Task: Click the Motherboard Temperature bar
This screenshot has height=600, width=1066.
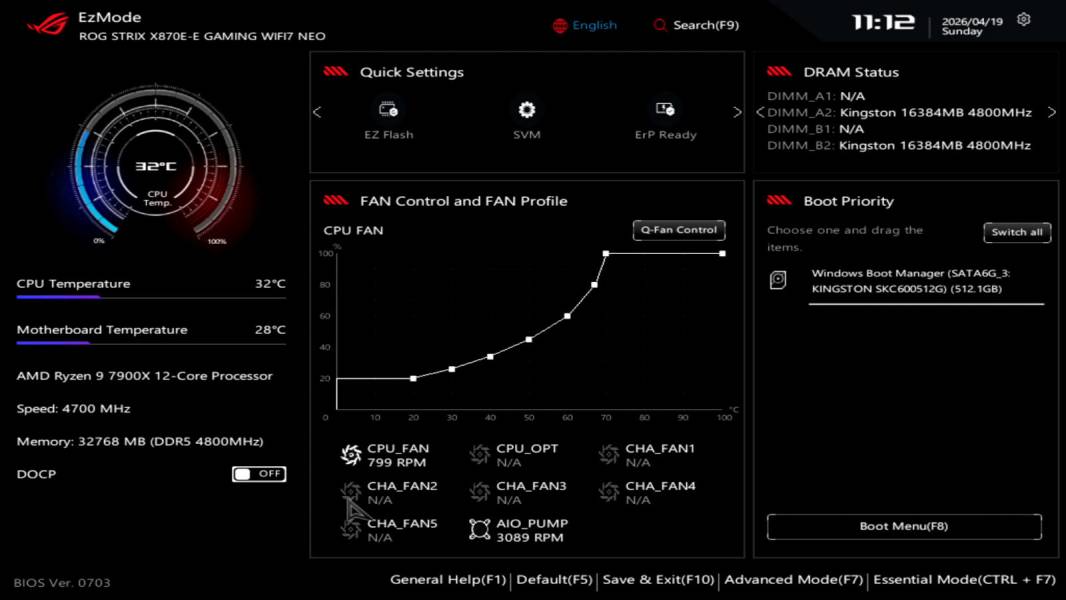Action: (151, 343)
